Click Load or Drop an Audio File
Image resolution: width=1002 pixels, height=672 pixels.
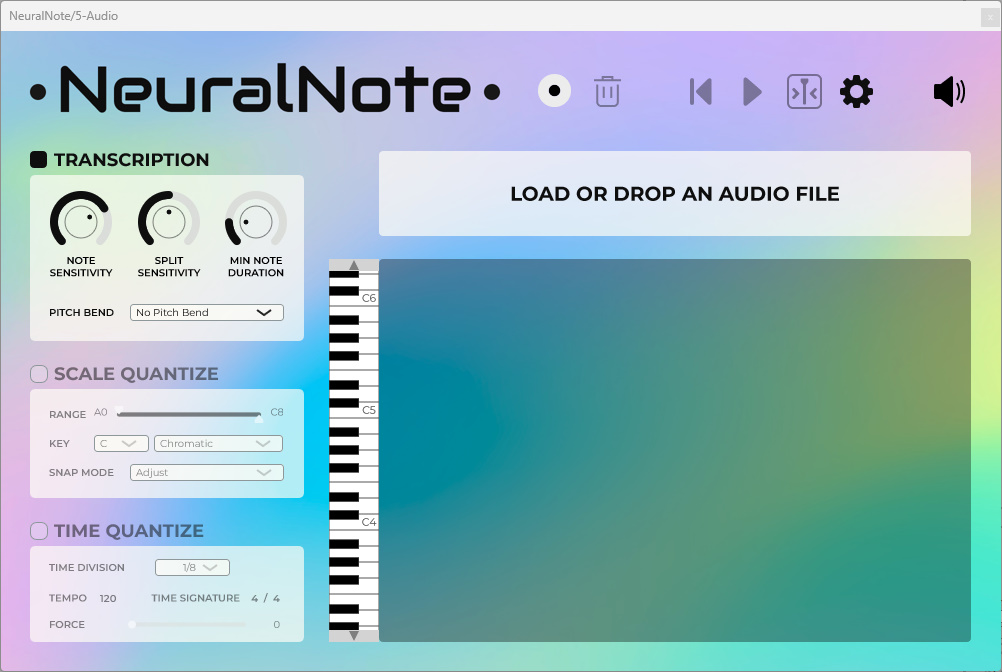pos(674,194)
